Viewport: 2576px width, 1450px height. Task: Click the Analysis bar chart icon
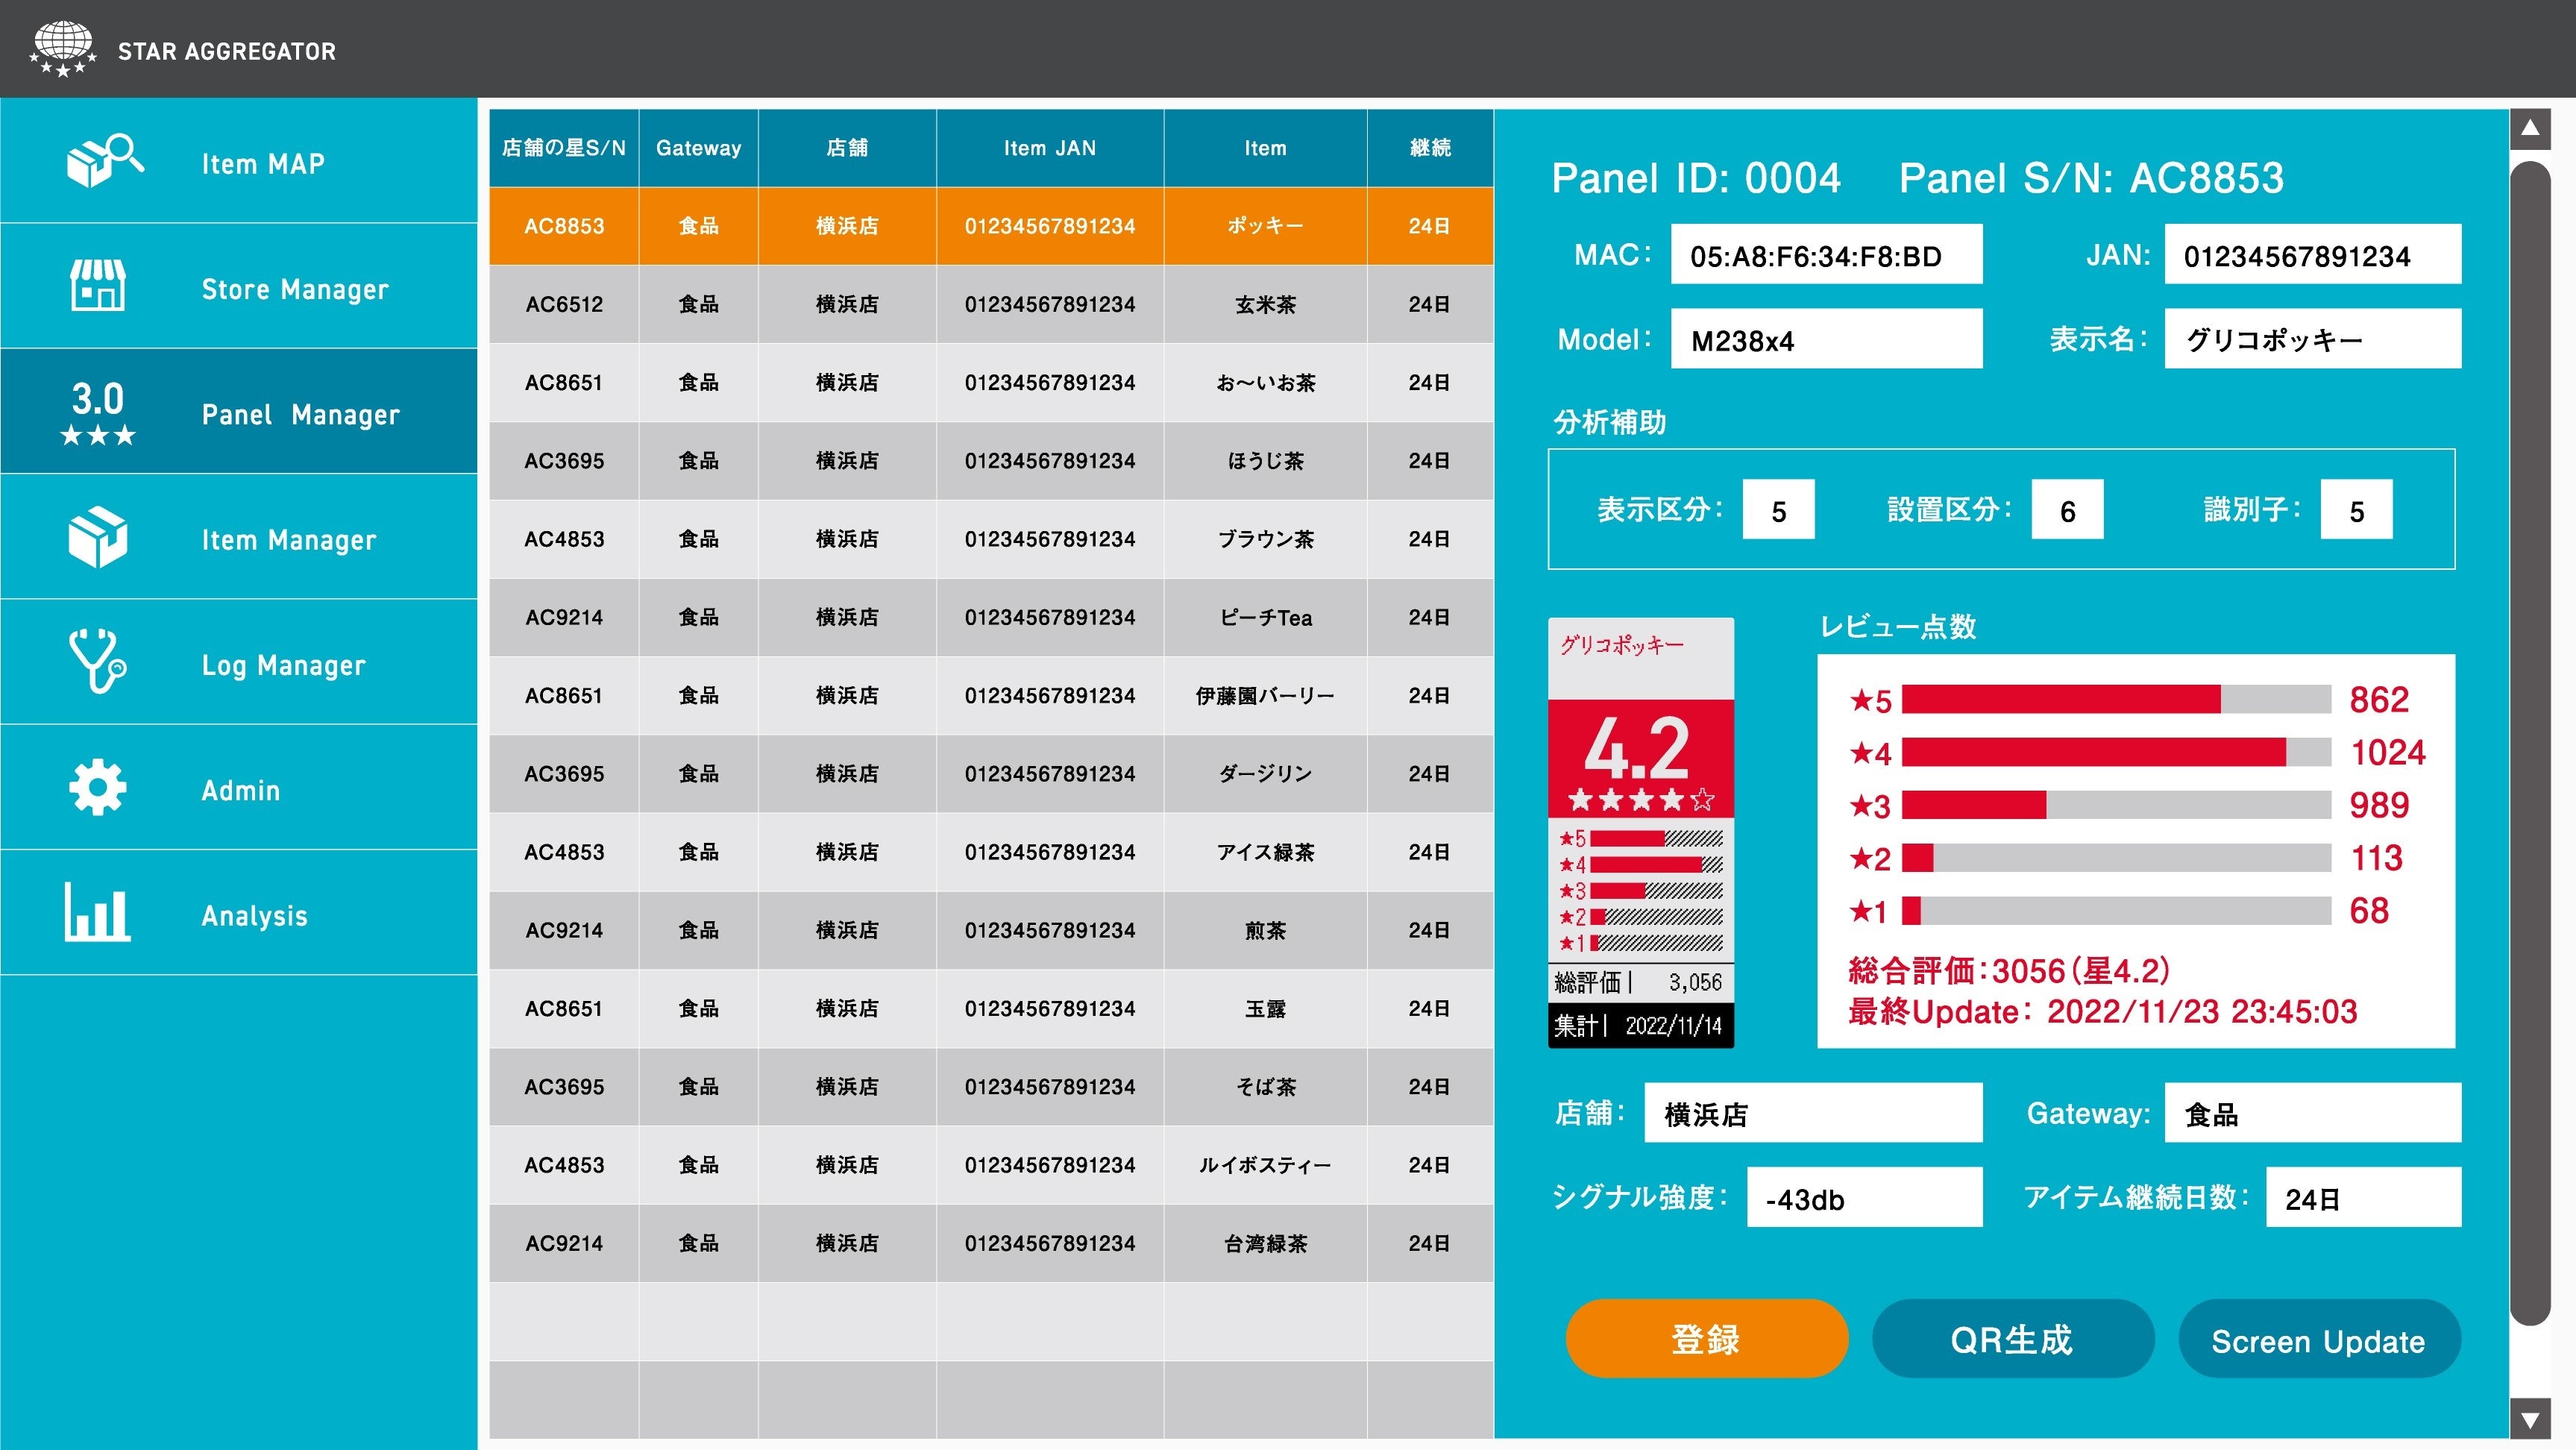pos(97,912)
